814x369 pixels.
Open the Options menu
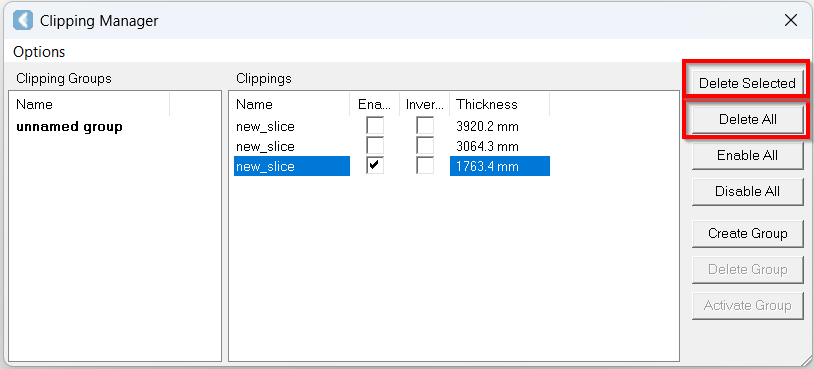39,52
